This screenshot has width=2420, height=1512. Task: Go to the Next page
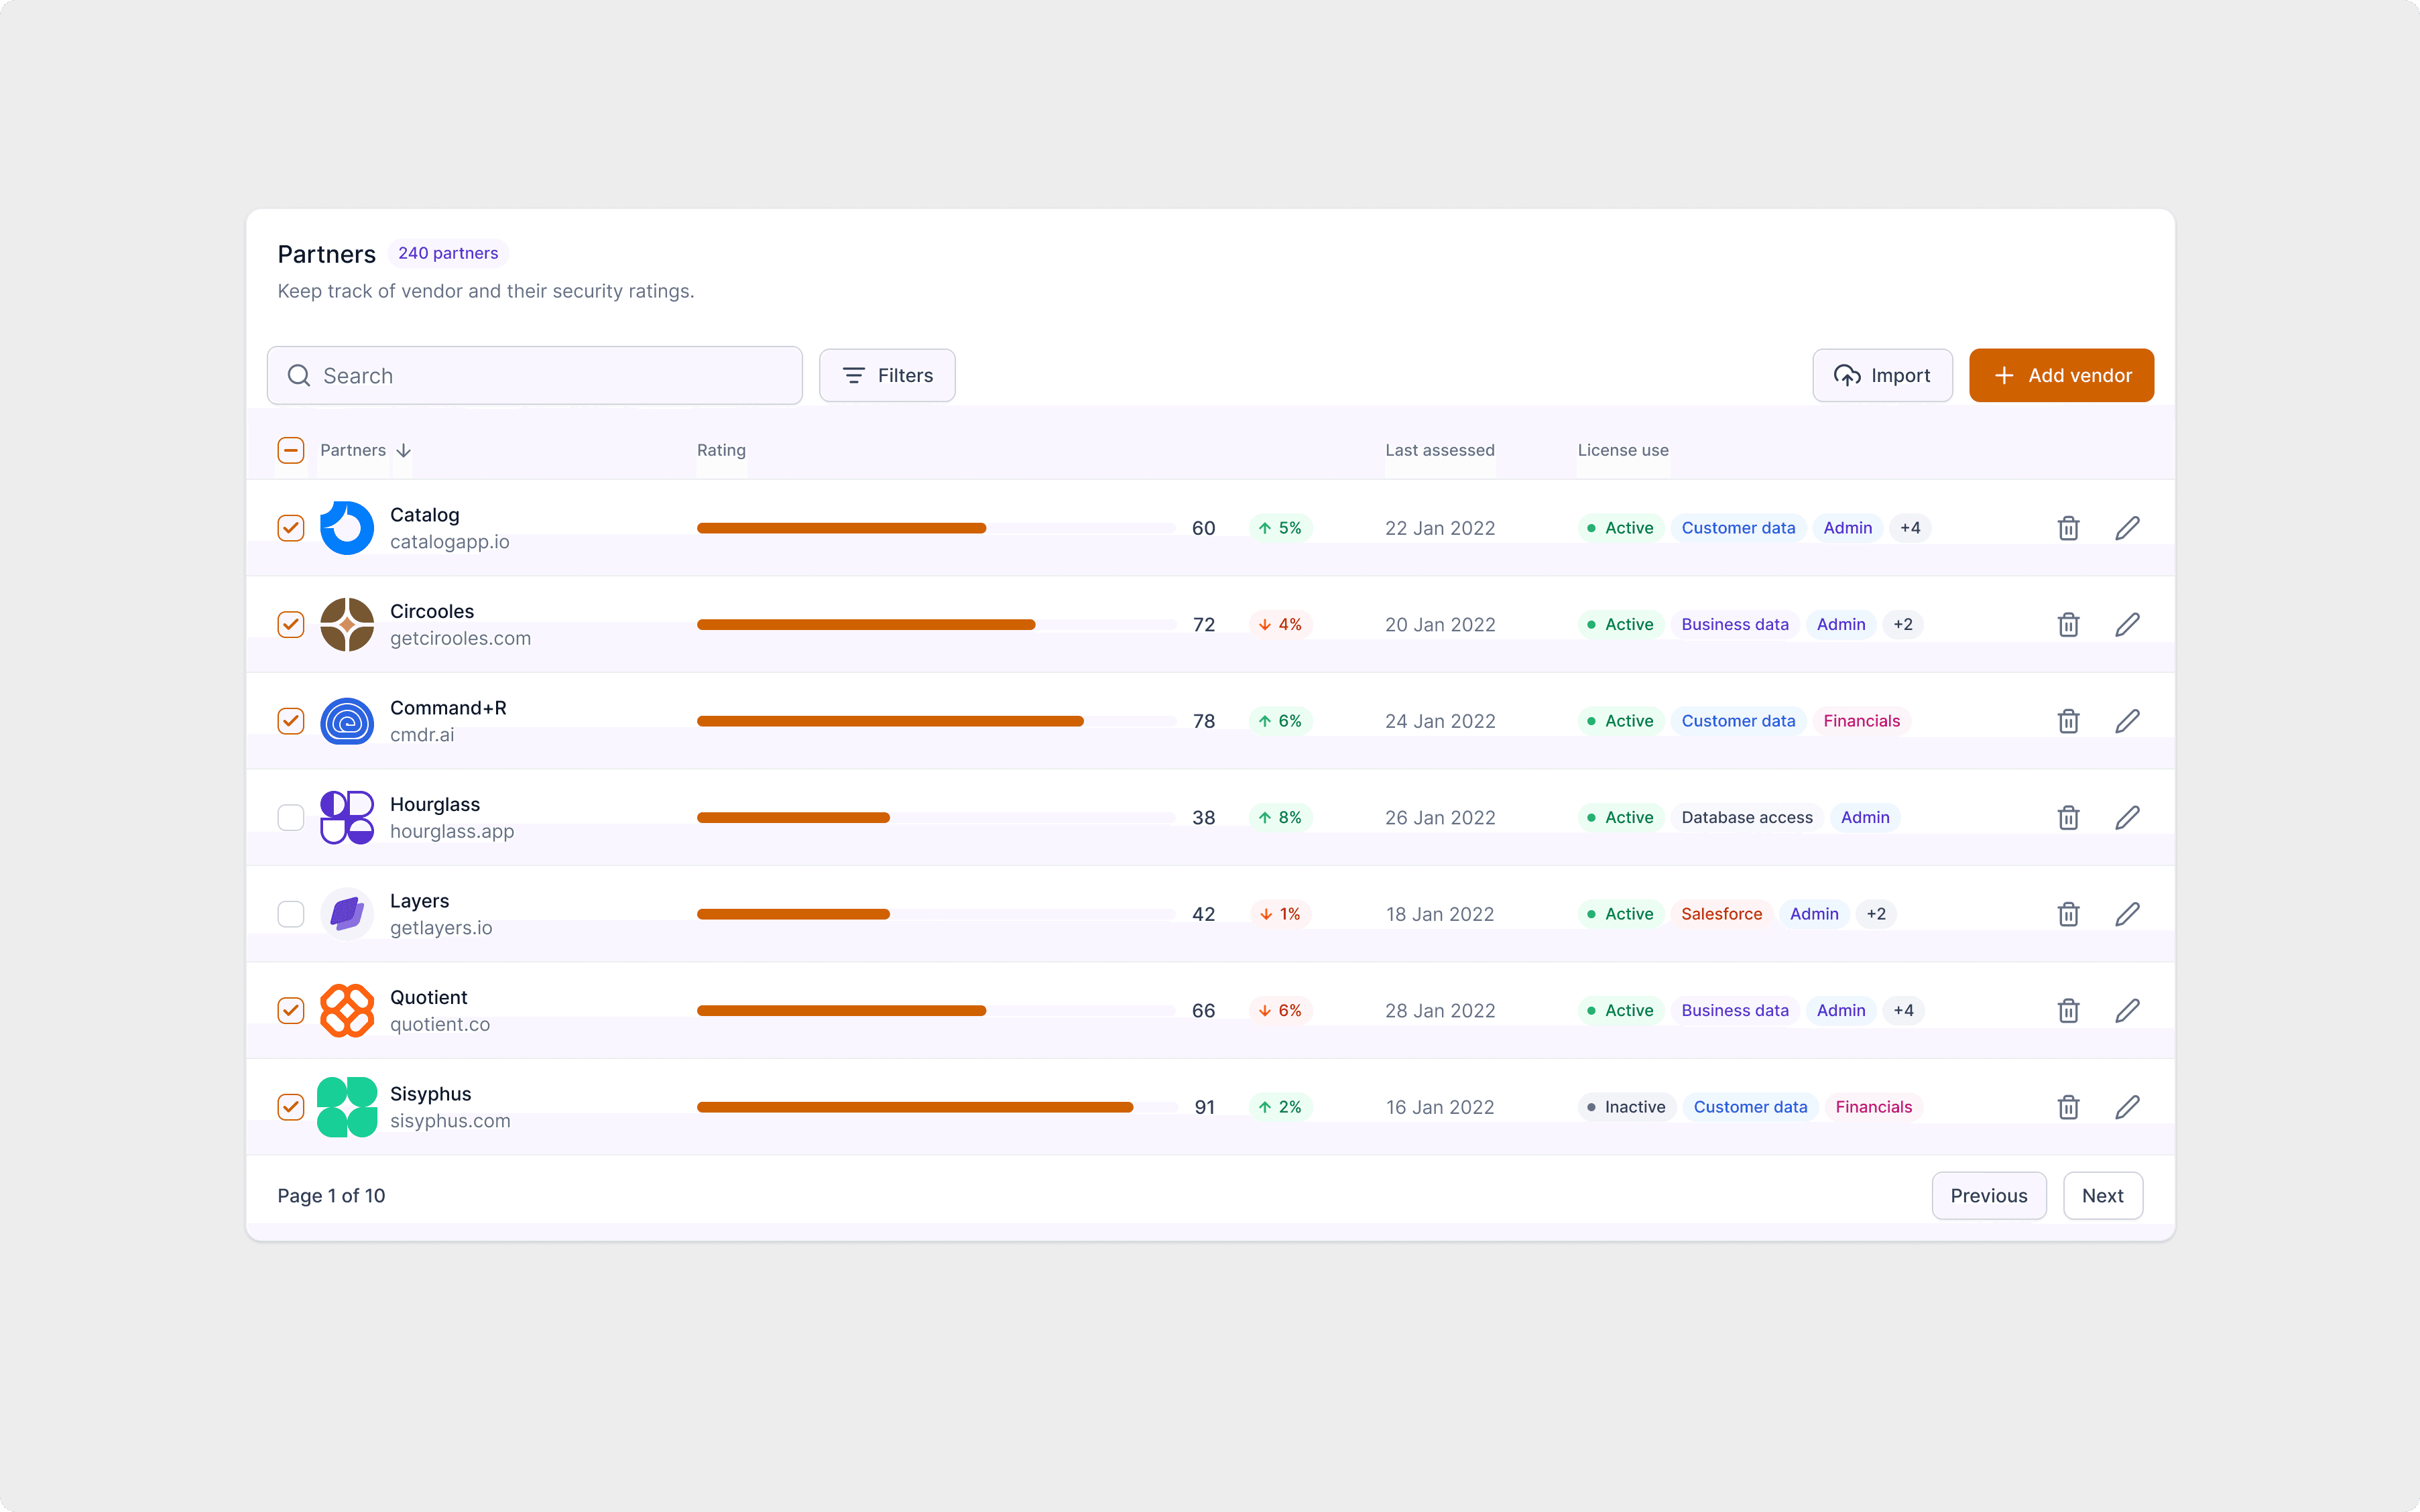tap(2102, 1196)
